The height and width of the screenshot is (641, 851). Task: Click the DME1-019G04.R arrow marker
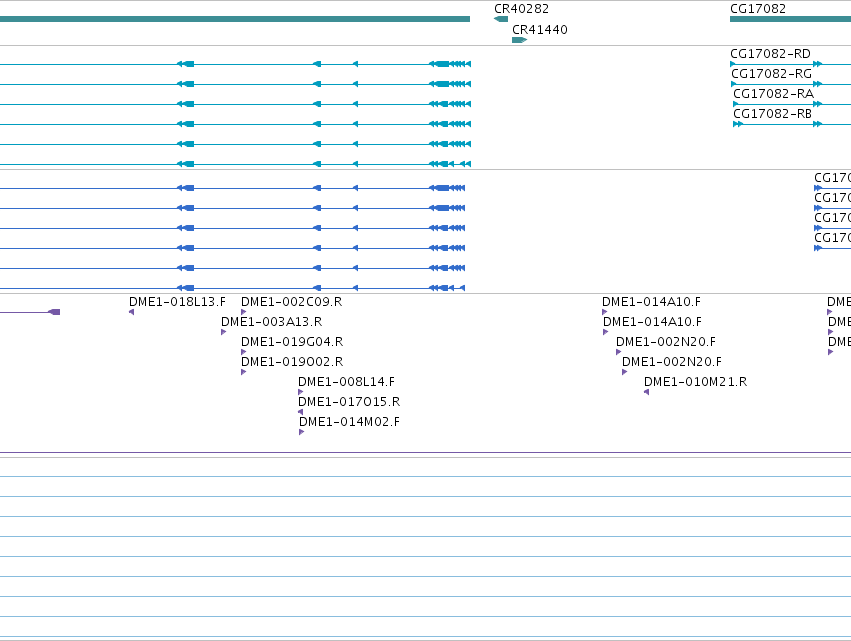(244, 352)
